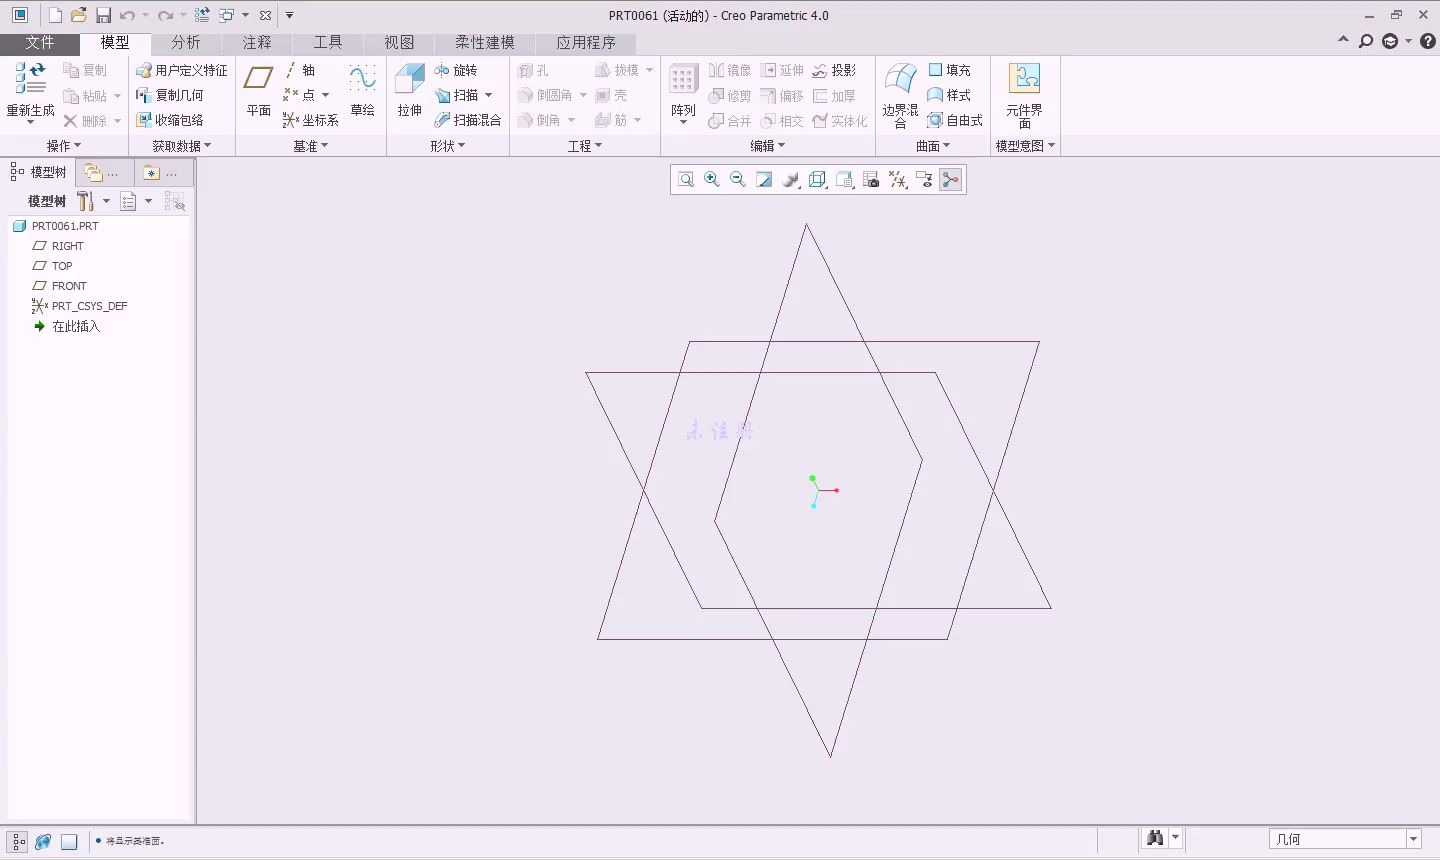Toggle plane display icon in status bar
Screen dimensions: 1440x860
[x=68, y=841]
